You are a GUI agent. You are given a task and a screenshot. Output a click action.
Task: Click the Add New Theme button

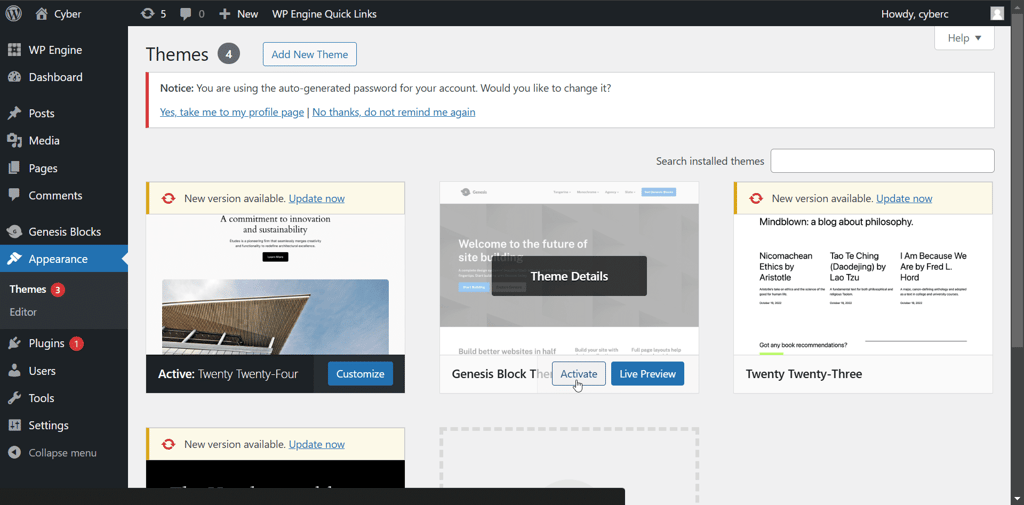tap(310, 54)
